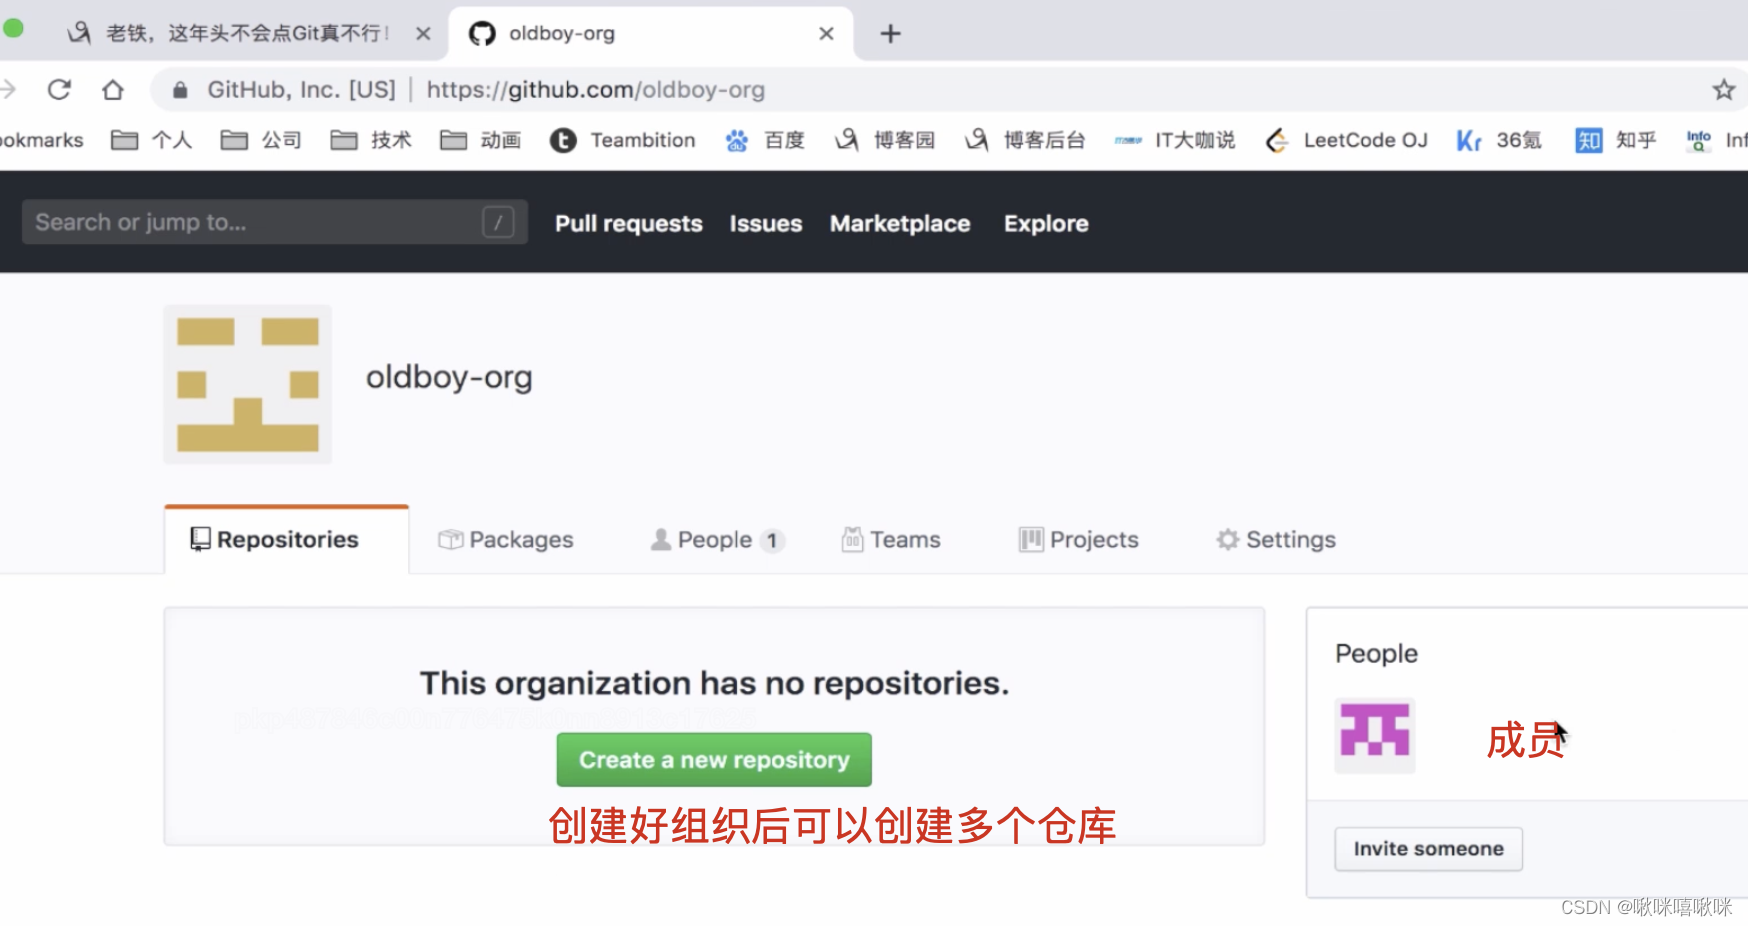Open Issues in GitHub header
The width and height of the screenshot is (1748, 926).
click(x=766, y=223)
